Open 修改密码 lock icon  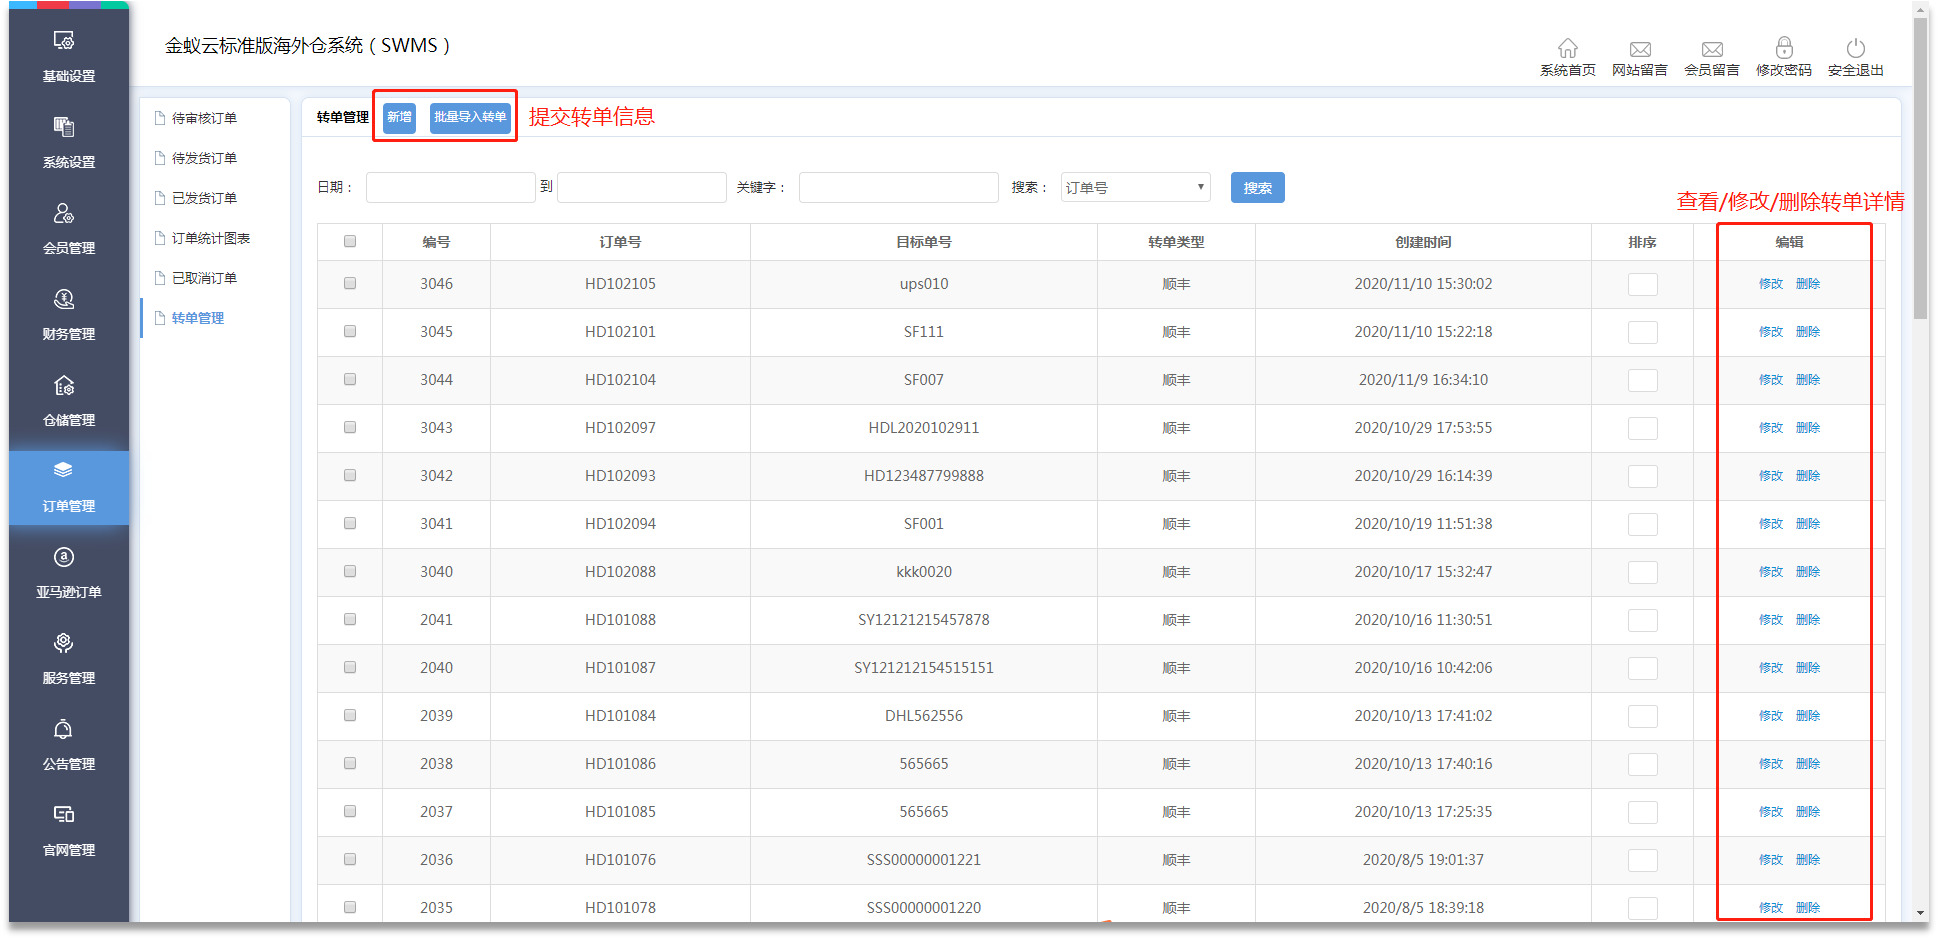(1783, 49)
